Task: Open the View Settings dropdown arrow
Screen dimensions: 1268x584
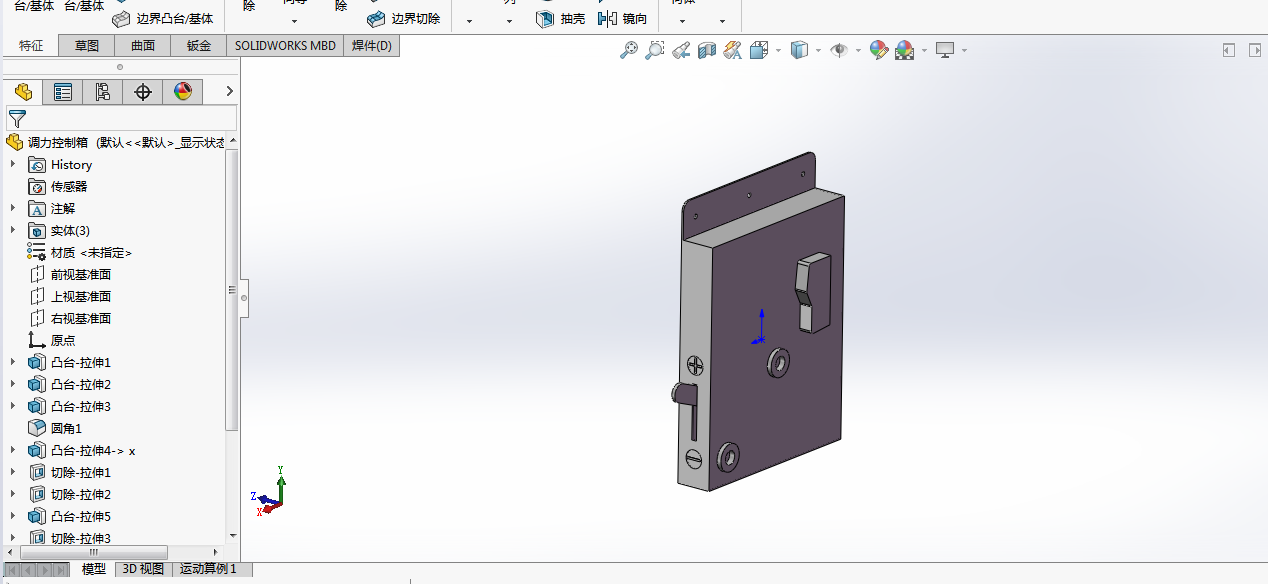Action: (x=964, y=50)
